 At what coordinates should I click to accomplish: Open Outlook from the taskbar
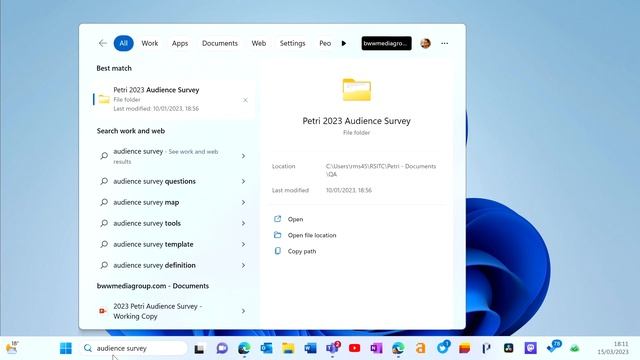tap(266, 348)
